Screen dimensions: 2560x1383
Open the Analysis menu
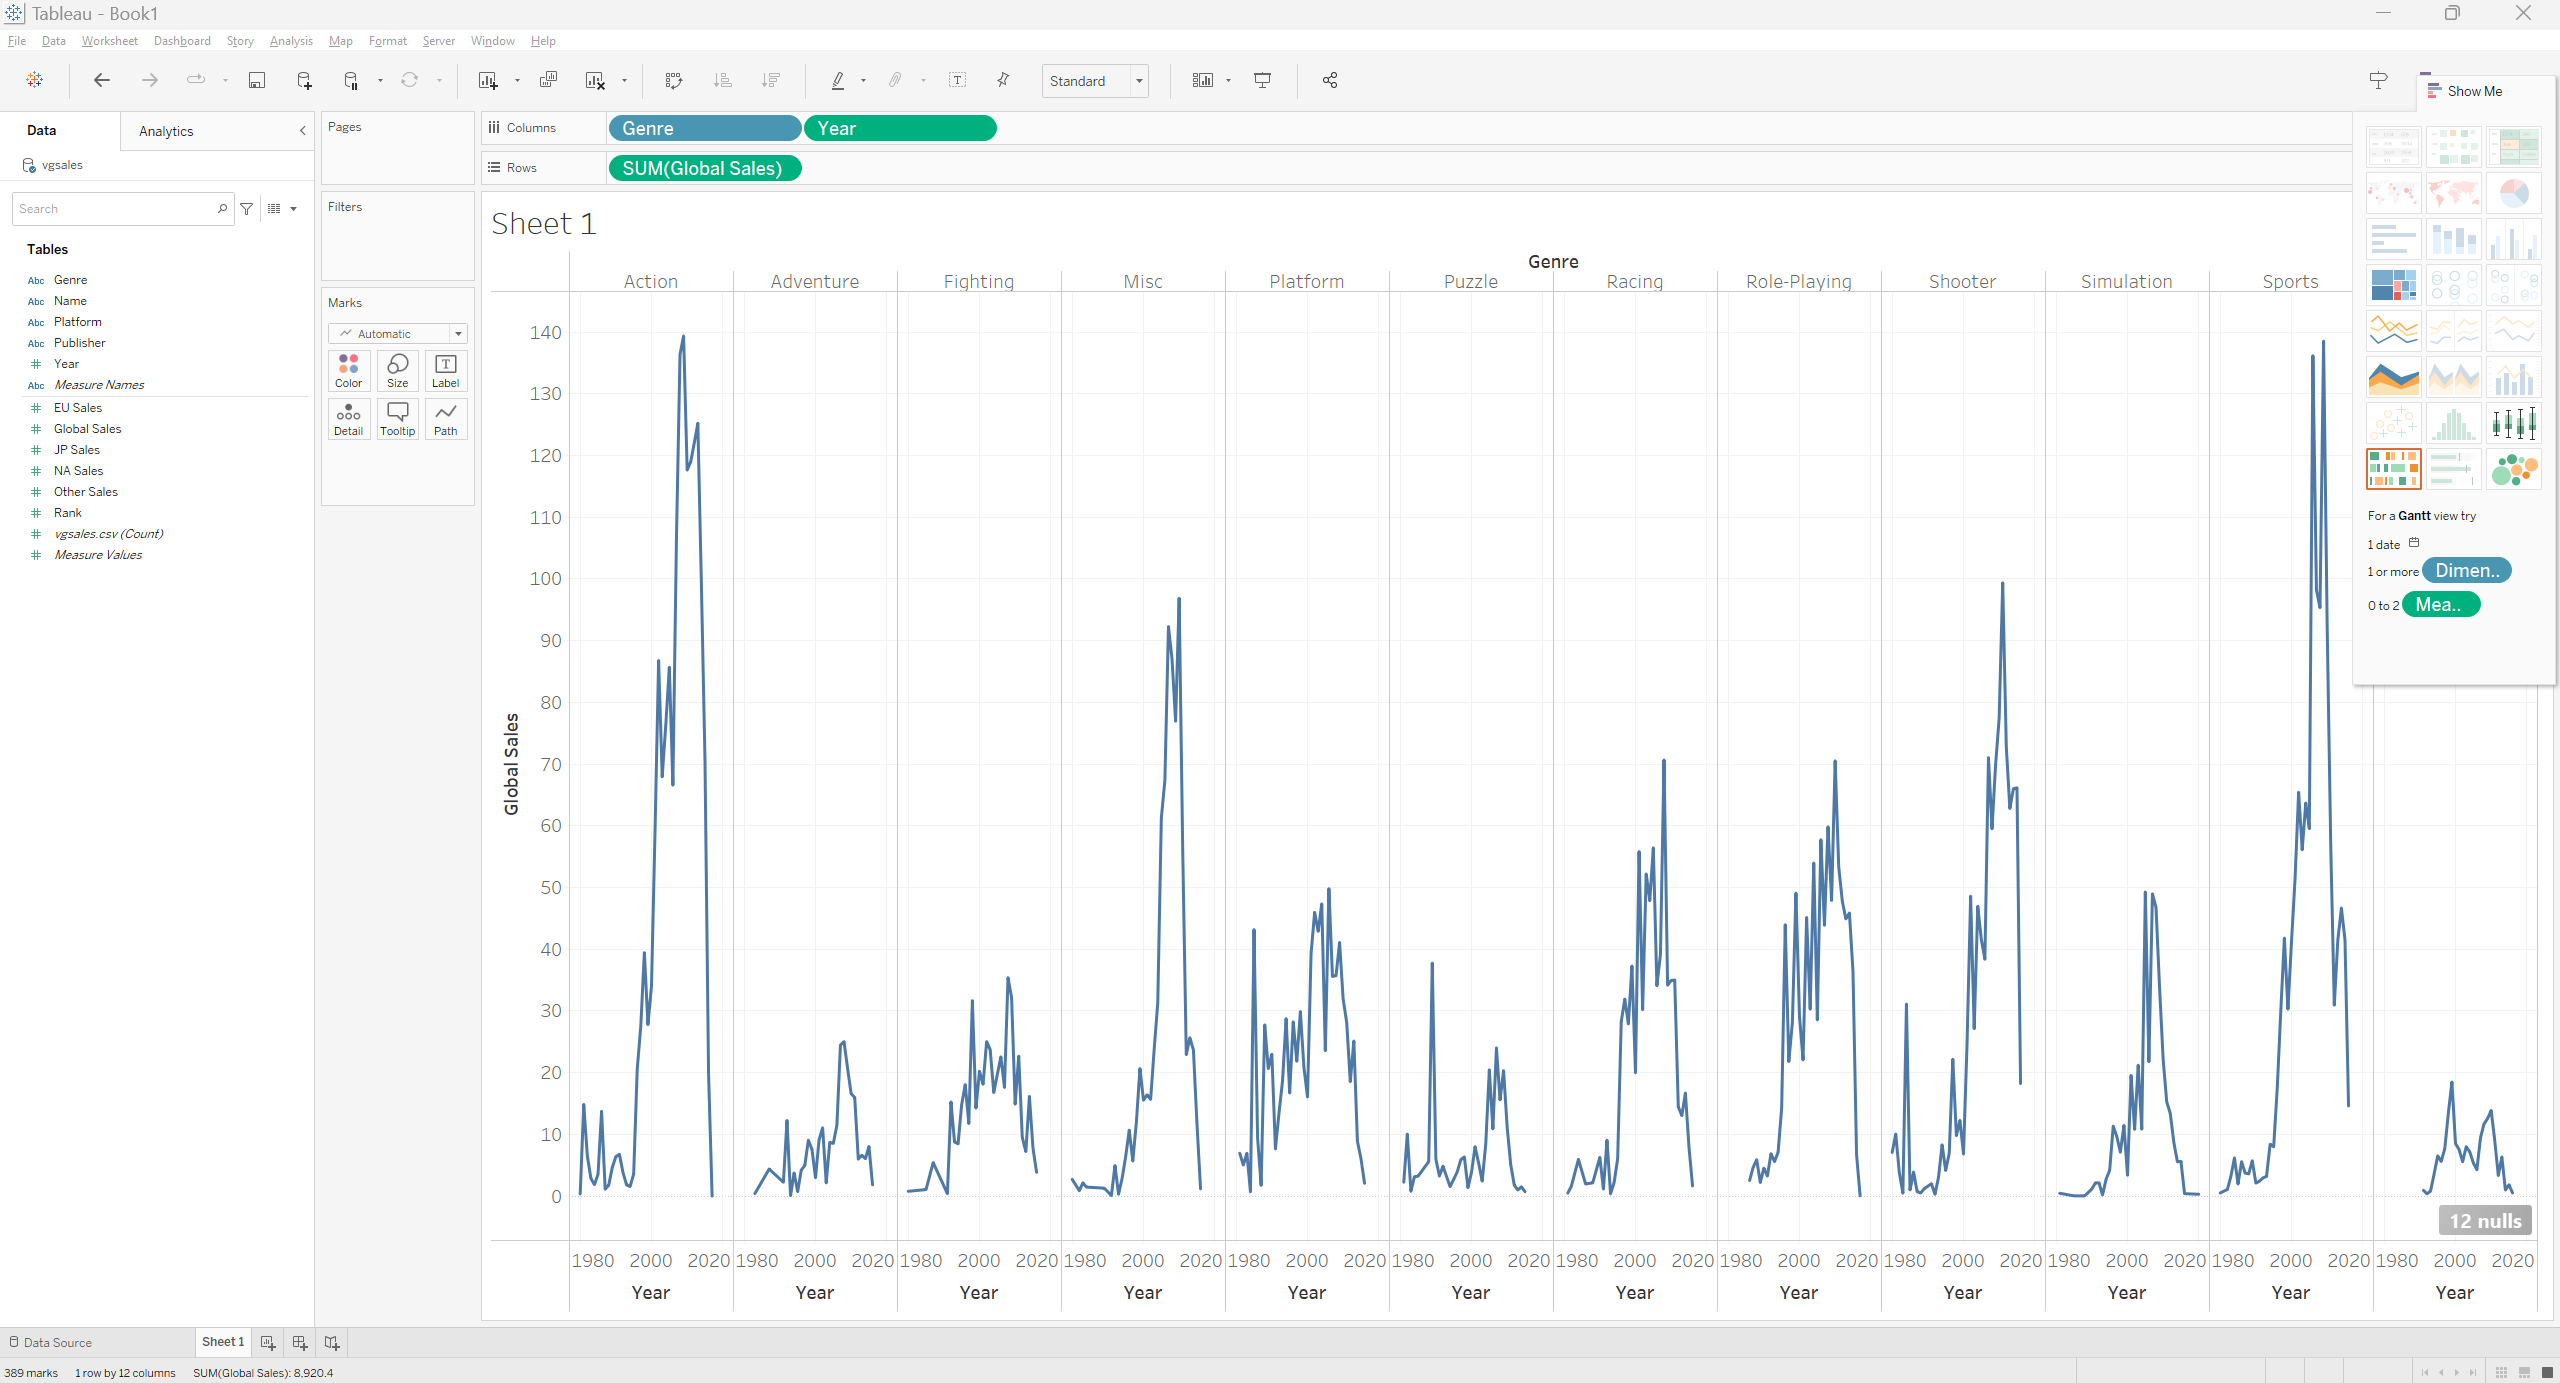[291, 41]
